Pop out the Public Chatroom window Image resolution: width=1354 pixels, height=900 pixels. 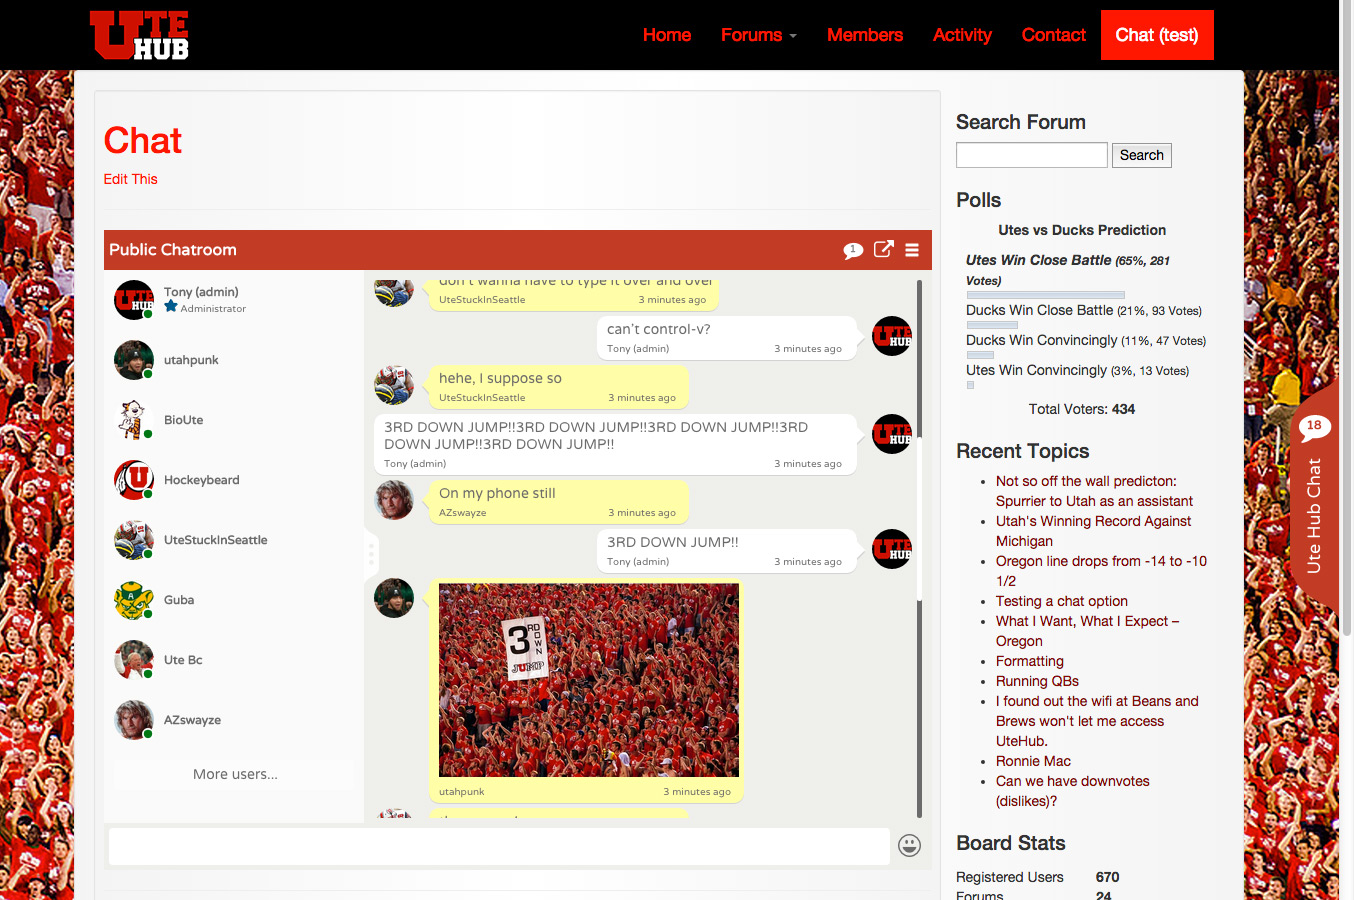[884, 249]
